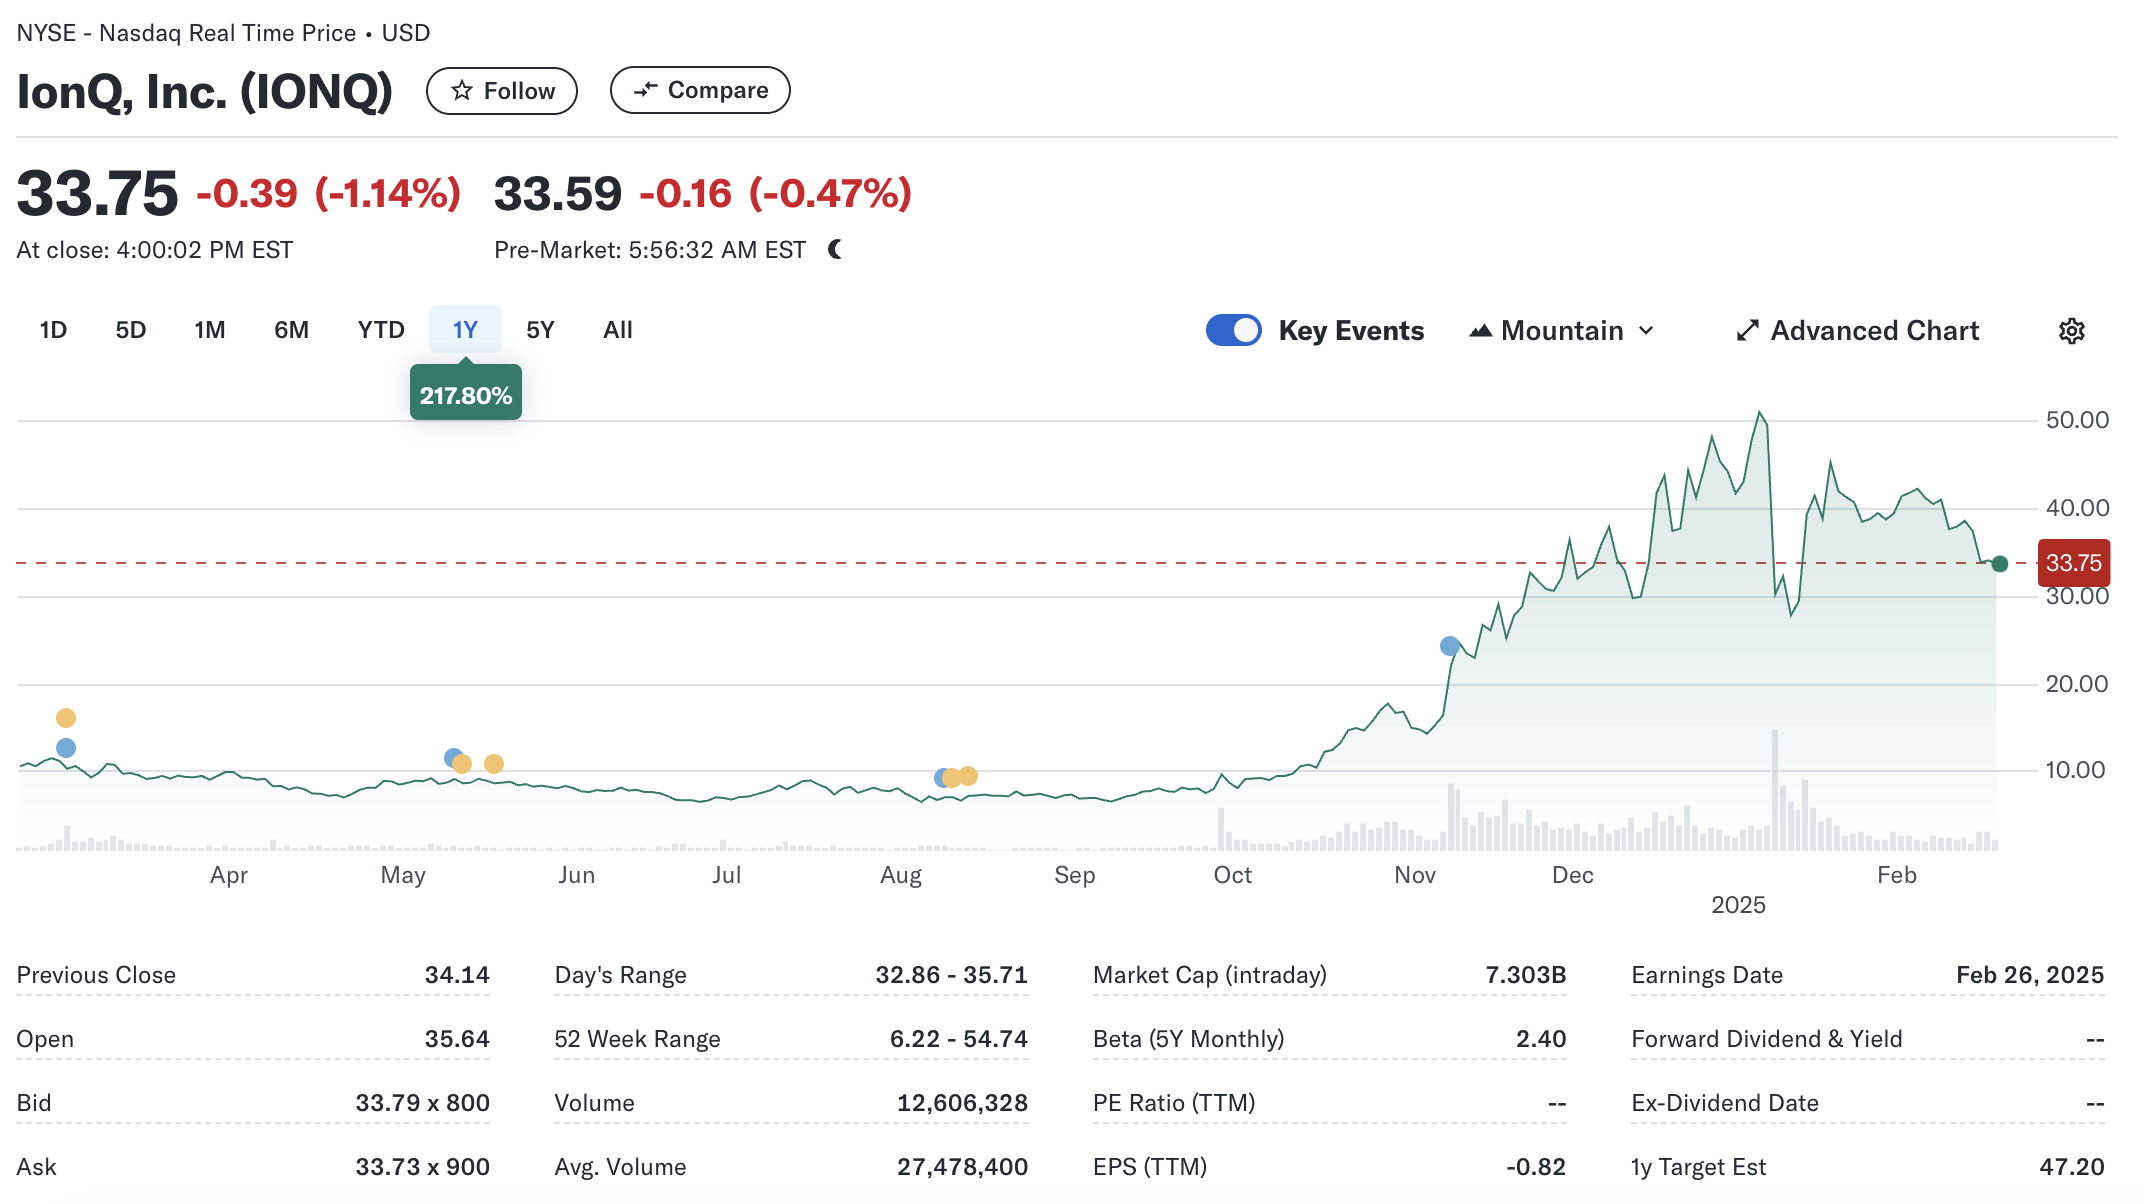Click the 217.80% return tooltip badge
The image size is (2144, 1204).
(465, 395)
